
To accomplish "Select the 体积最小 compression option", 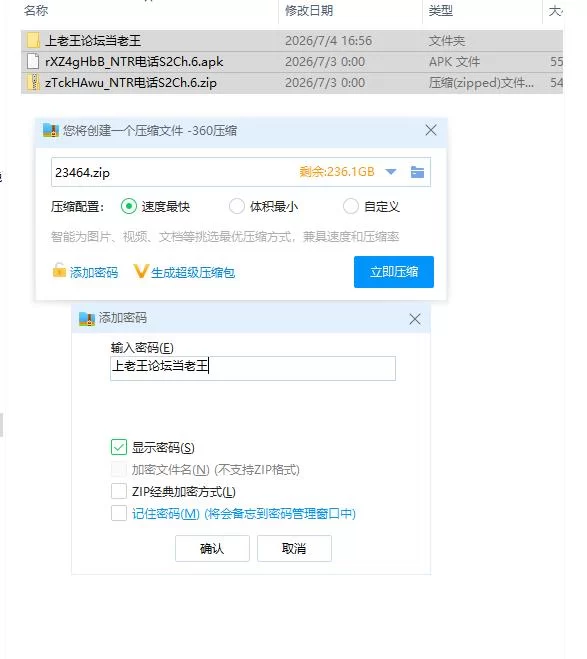I will [237, 206].
